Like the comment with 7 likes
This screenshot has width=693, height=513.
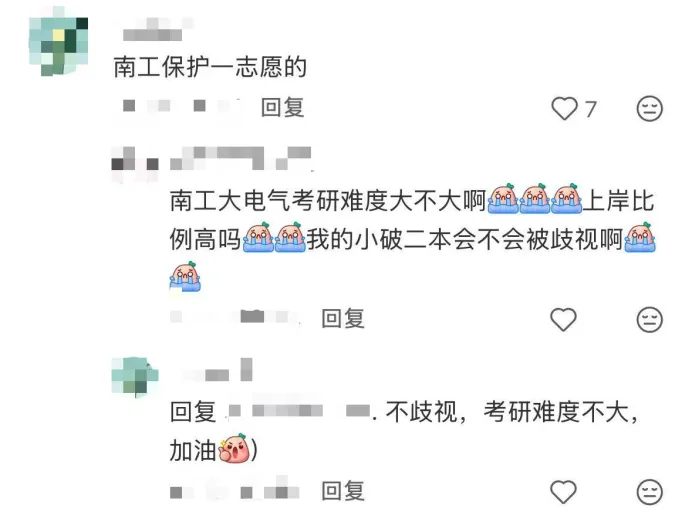[564, 108]
